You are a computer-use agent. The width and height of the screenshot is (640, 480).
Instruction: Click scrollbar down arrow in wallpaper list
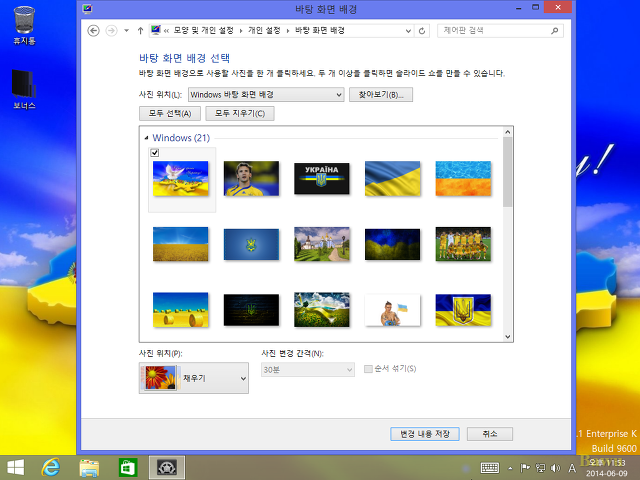point(507,337)
